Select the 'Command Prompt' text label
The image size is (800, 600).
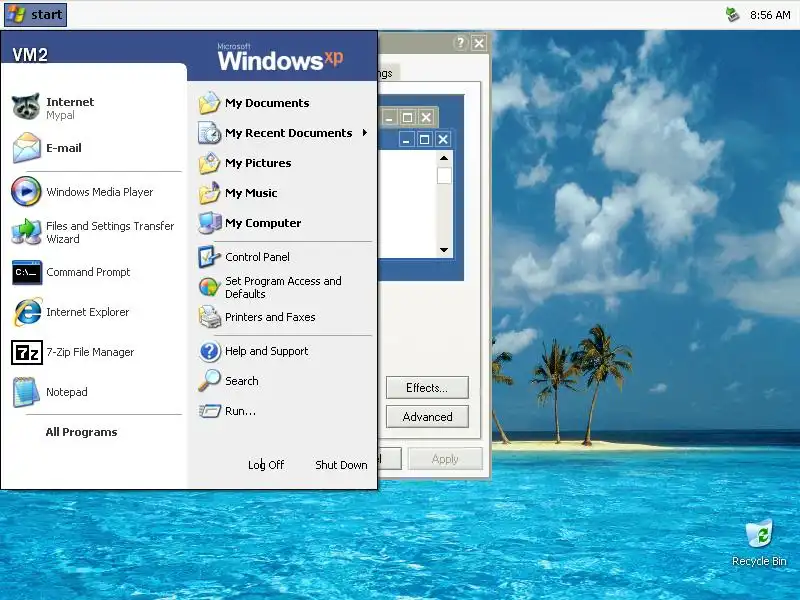click(88, 272)
